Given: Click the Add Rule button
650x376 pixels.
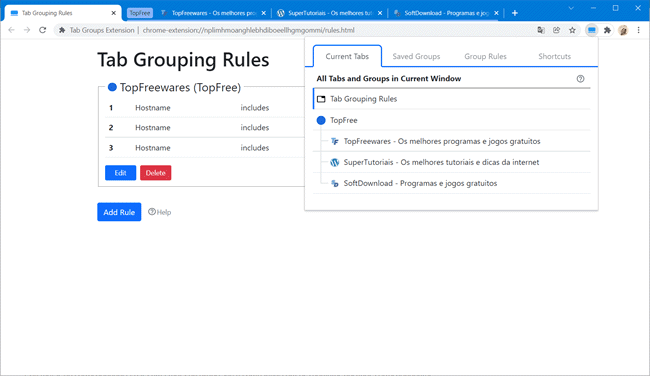Looking at the screenshot, I should (119, 212).
